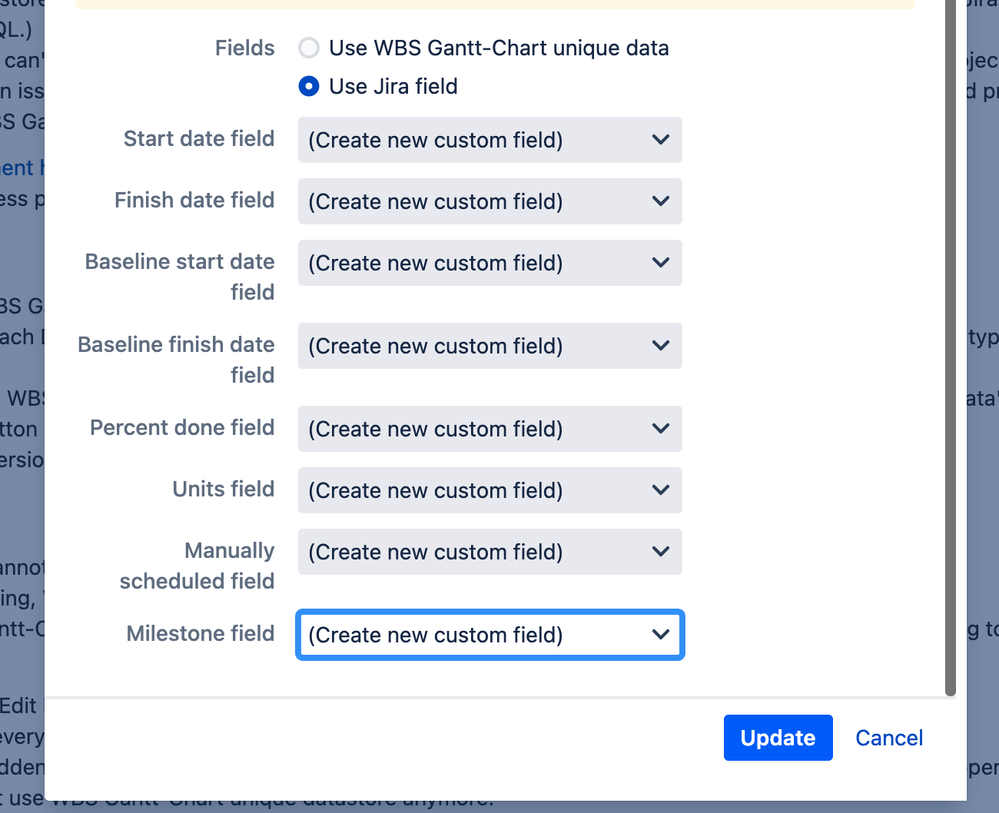The height and width of the screenshot is (813, 999).
Task: Click the chevron on Baseline finish date dropdown
Action: click(660, 345)
